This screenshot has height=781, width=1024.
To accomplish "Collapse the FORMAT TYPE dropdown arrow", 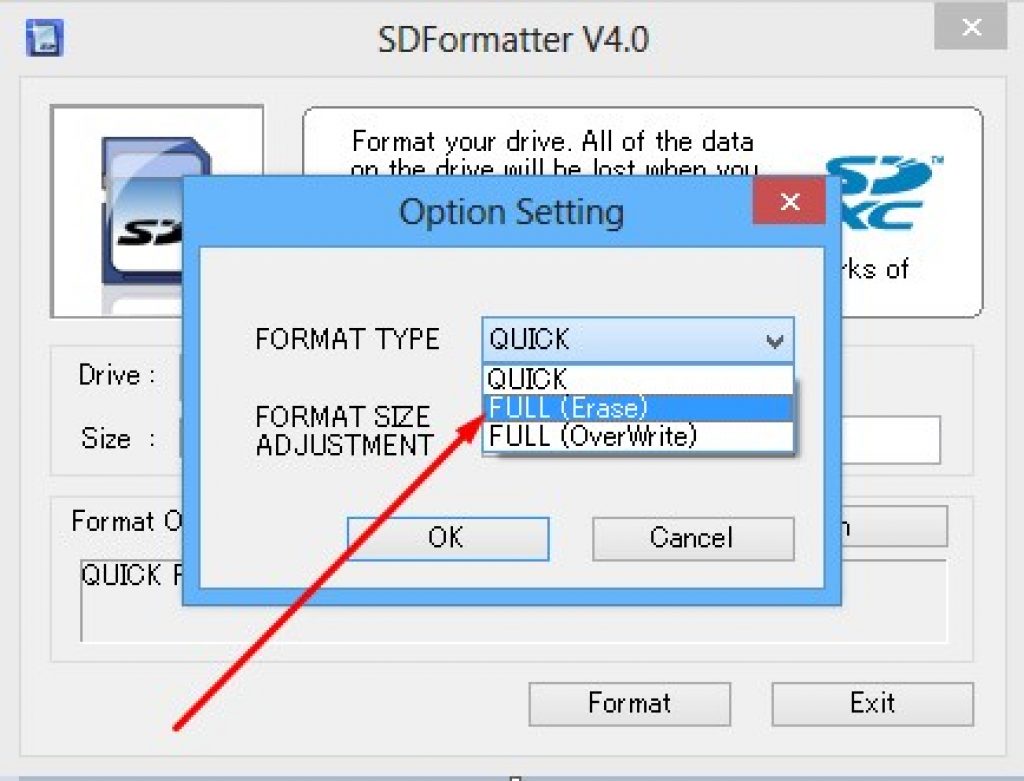I will pyautogui.click(x=774, y=341).
